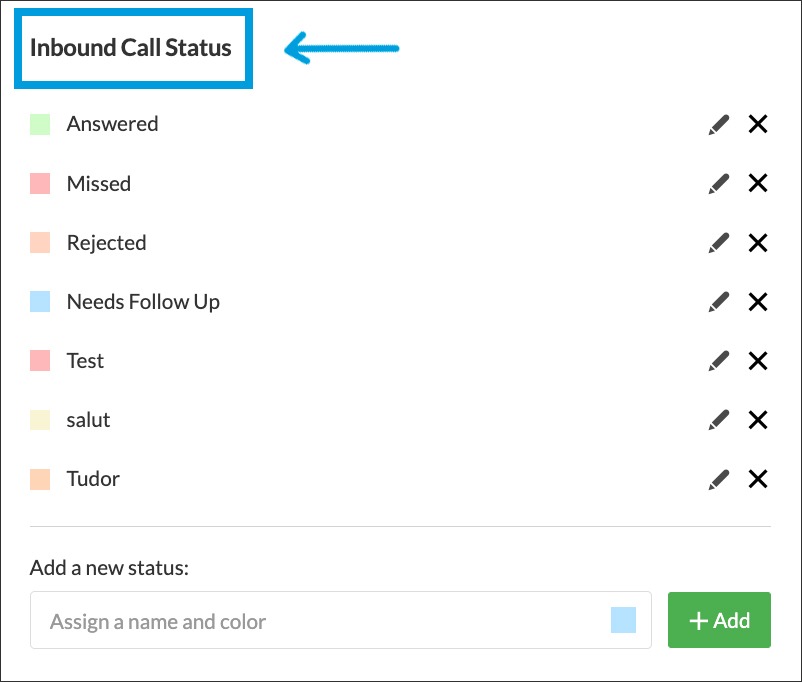Select the Inbound Call Status heading
Viewport: 802px width, 682px height.
pos(131,48)
